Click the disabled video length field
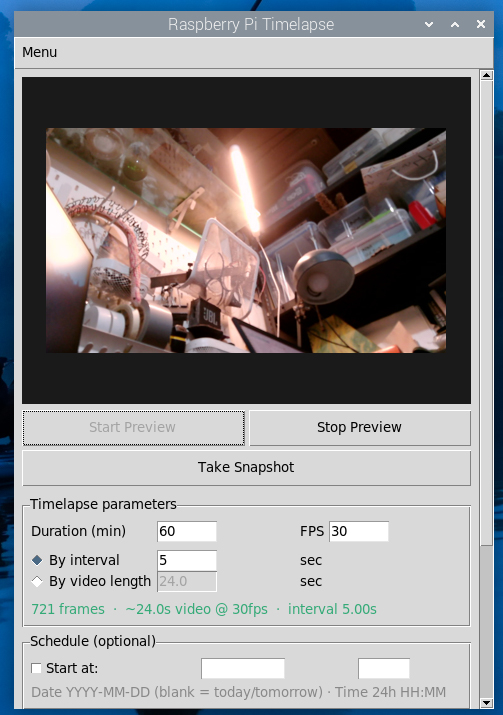Image resolution: width=503 pixels, height=715 pixels. 187,581
